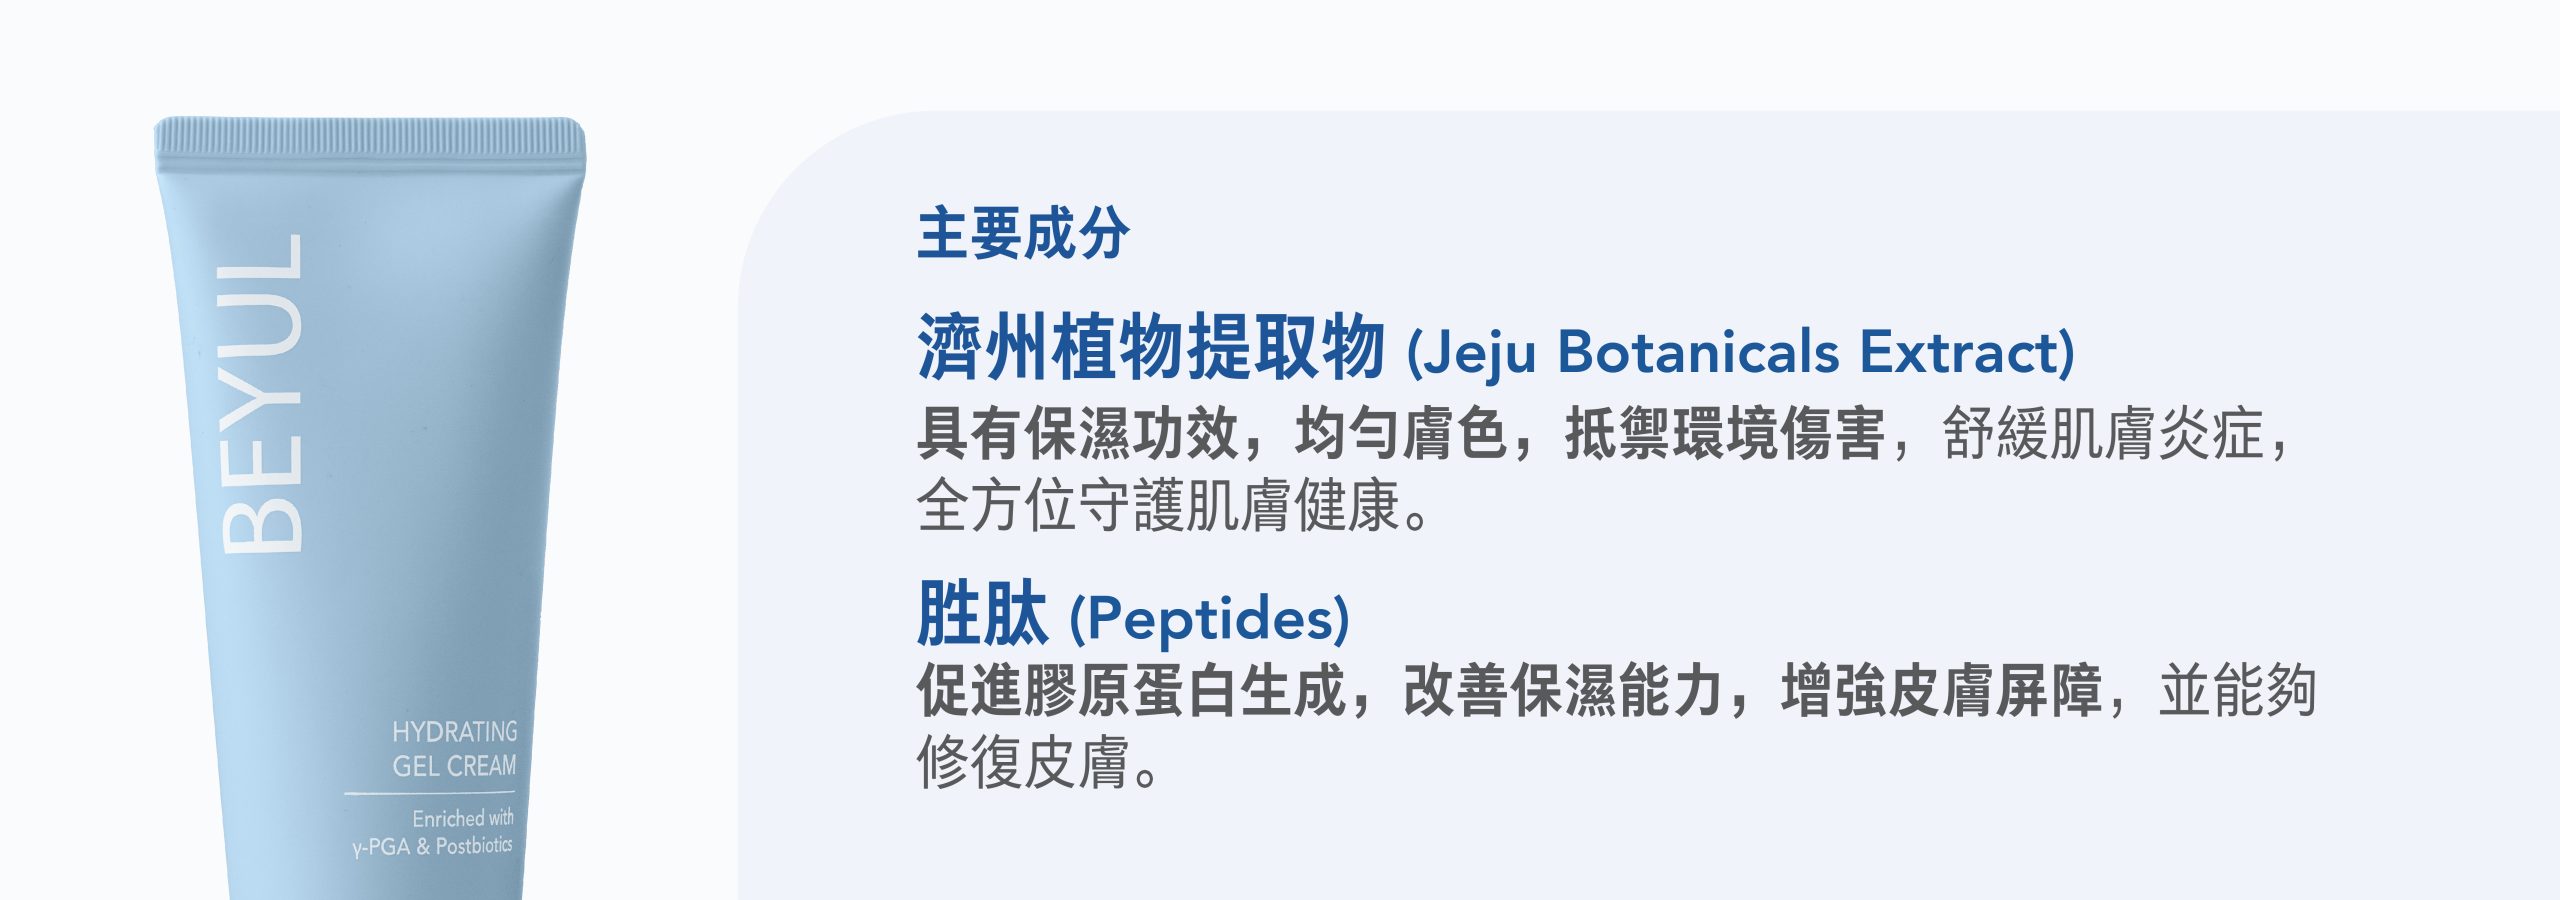Click the "(Peptides)" English label
Image resolution: width=2560 pixels, height=900 pixels.
tap(1210, 618)
